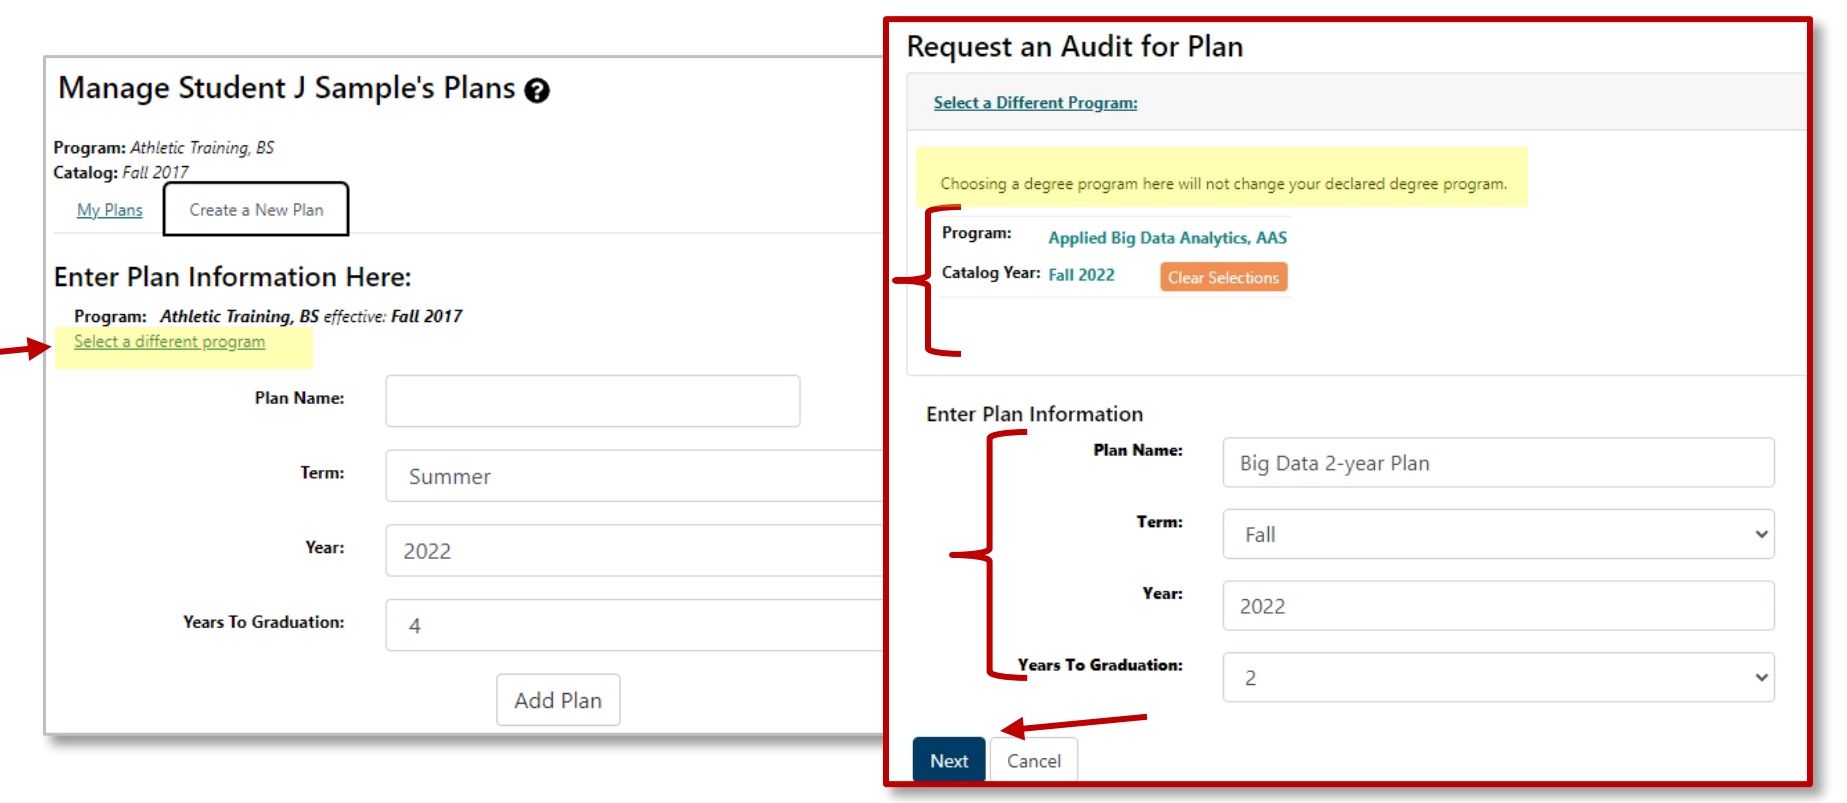The height and width of the screenshot is (803, 1847).
Task: Click the right Year field showing 2022
Action: tap(1497, 606)
